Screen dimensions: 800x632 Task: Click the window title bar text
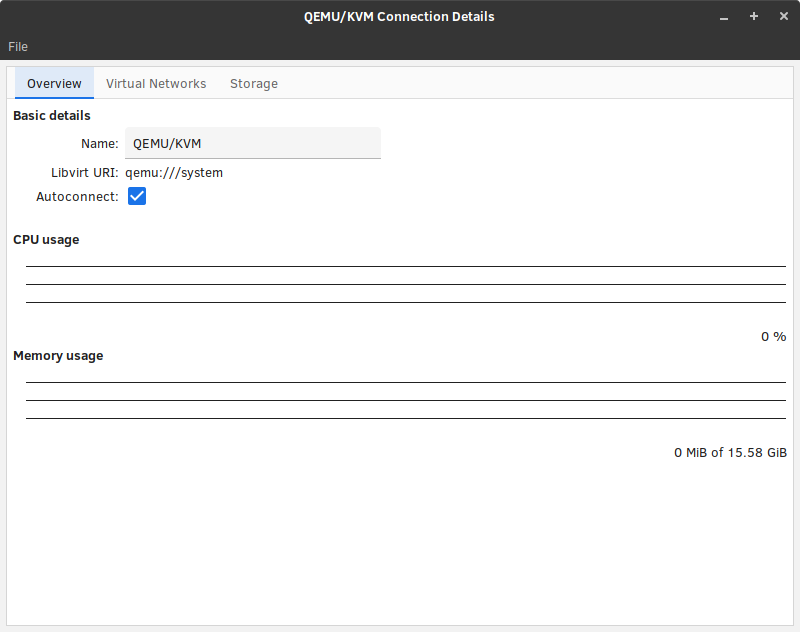(x=399, y=16)
